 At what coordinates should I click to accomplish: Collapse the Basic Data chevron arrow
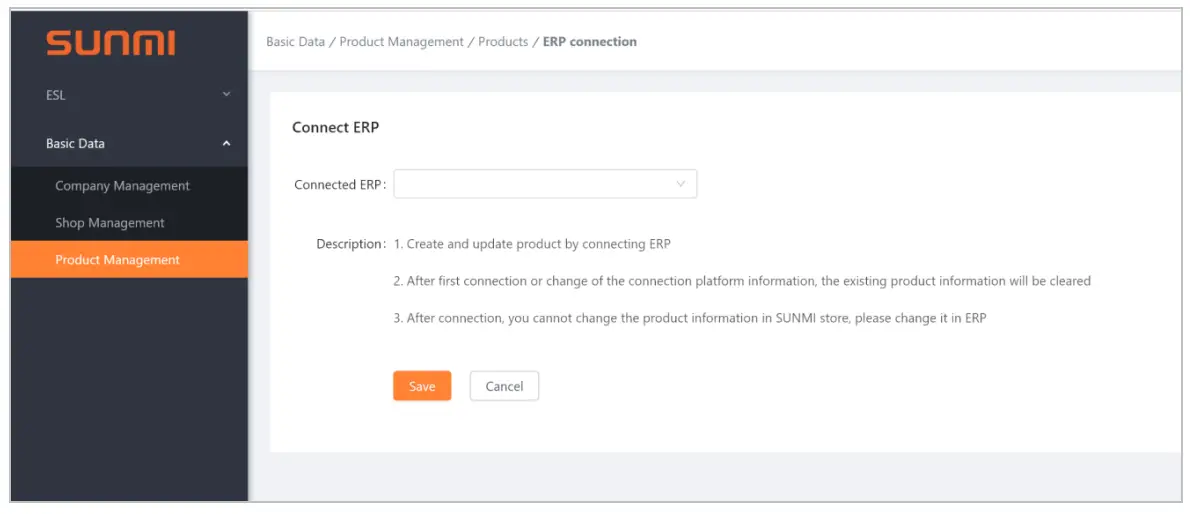coord(226,144)
